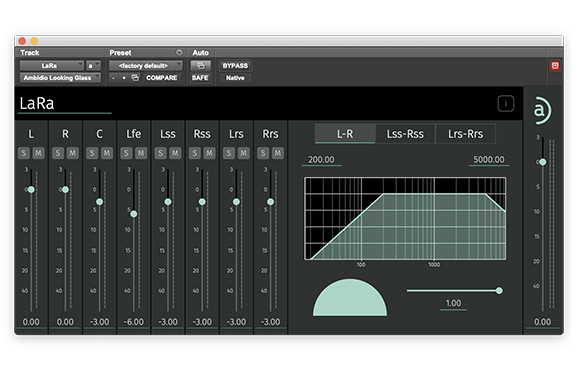Solo the C channel
The height and width of the screenshot is (373, 580).
[x=92, y=153]
